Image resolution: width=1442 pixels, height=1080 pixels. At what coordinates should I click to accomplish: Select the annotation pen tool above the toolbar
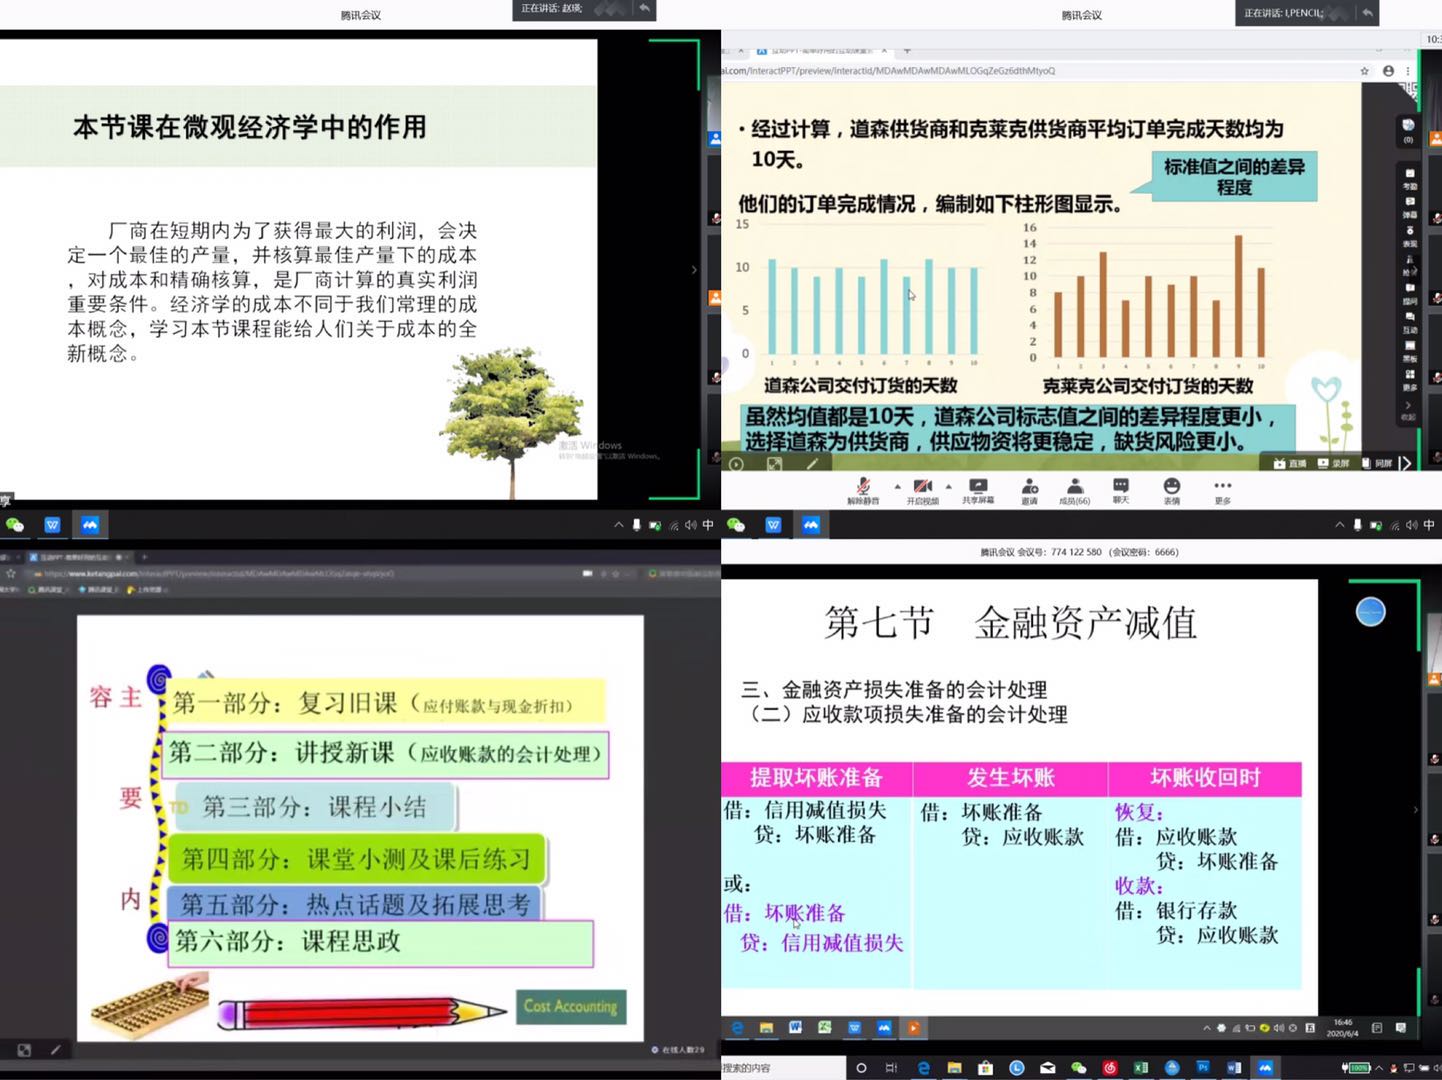[812, 463]
